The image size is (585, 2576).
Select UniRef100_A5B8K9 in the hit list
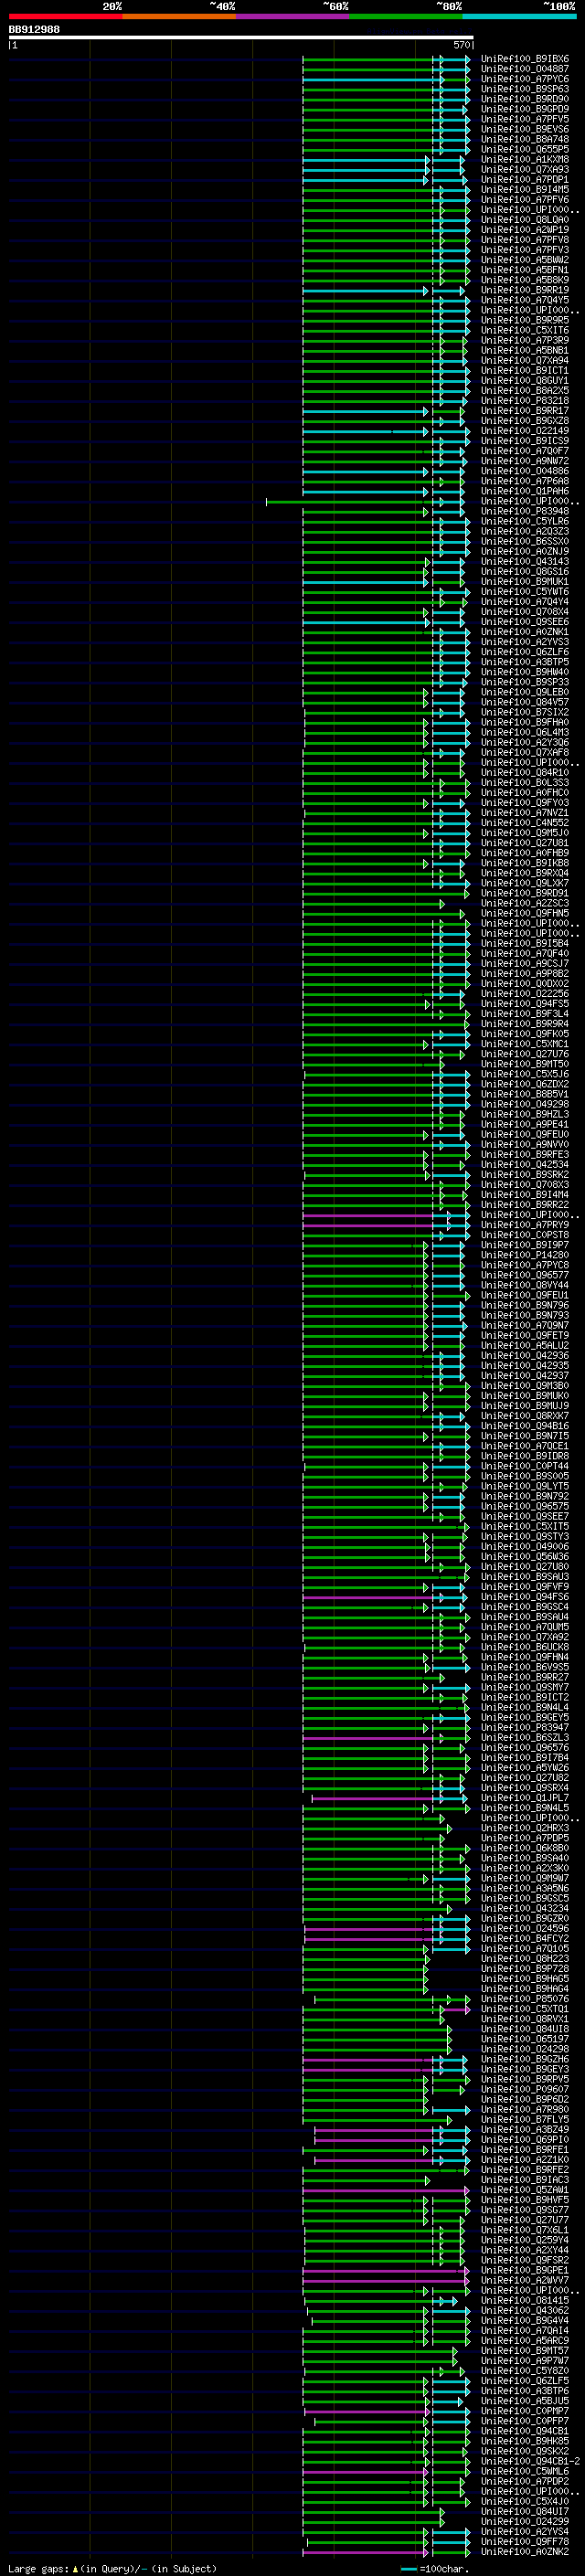point(524,280)
